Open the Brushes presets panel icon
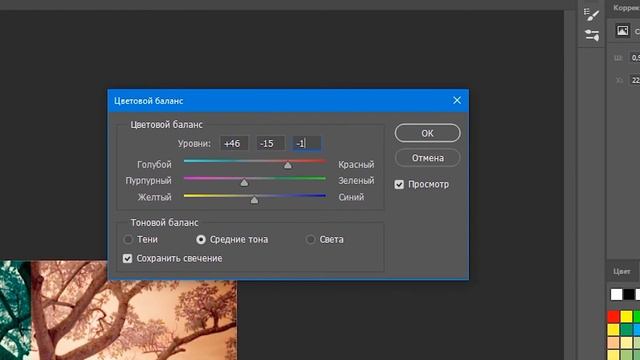The height and width of the screenshot is (360, 640). pyautogui.click(x=591, y=35)
